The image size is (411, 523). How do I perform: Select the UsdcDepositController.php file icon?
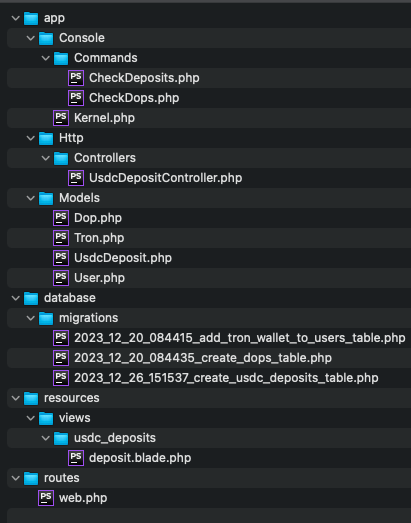pos(76,178)
